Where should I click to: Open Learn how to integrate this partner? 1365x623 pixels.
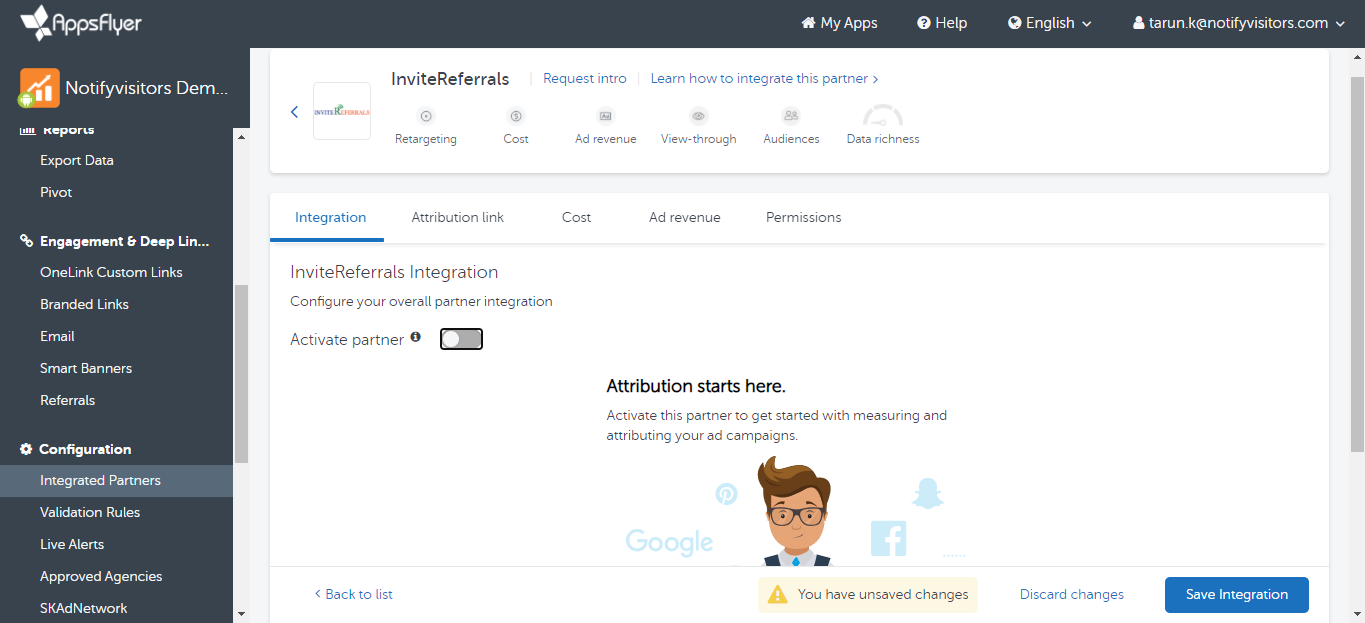click(765, 78)
